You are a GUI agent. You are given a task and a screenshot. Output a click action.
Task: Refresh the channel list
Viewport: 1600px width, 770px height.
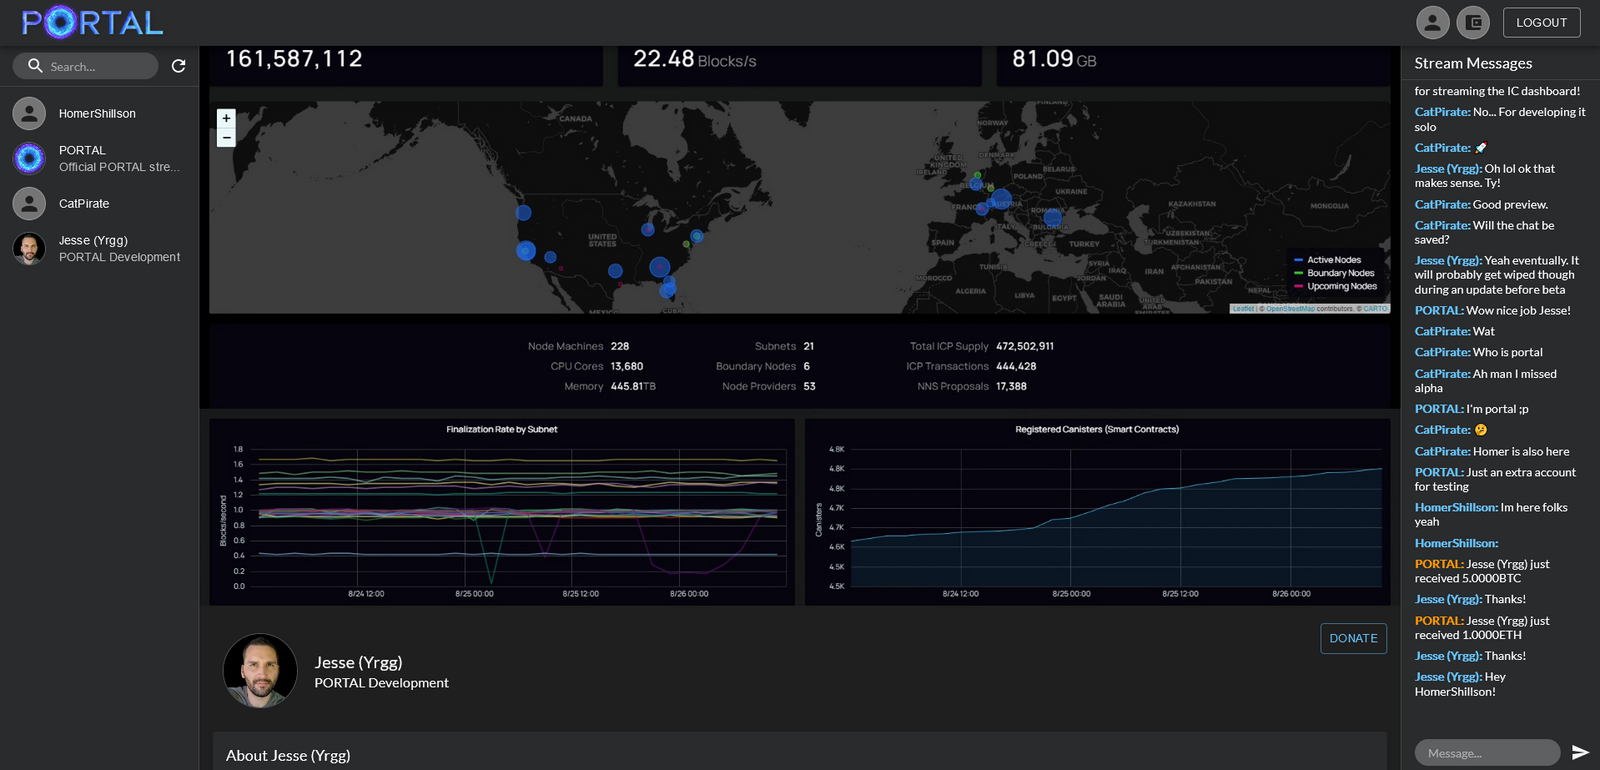click(x=179, y=66)
